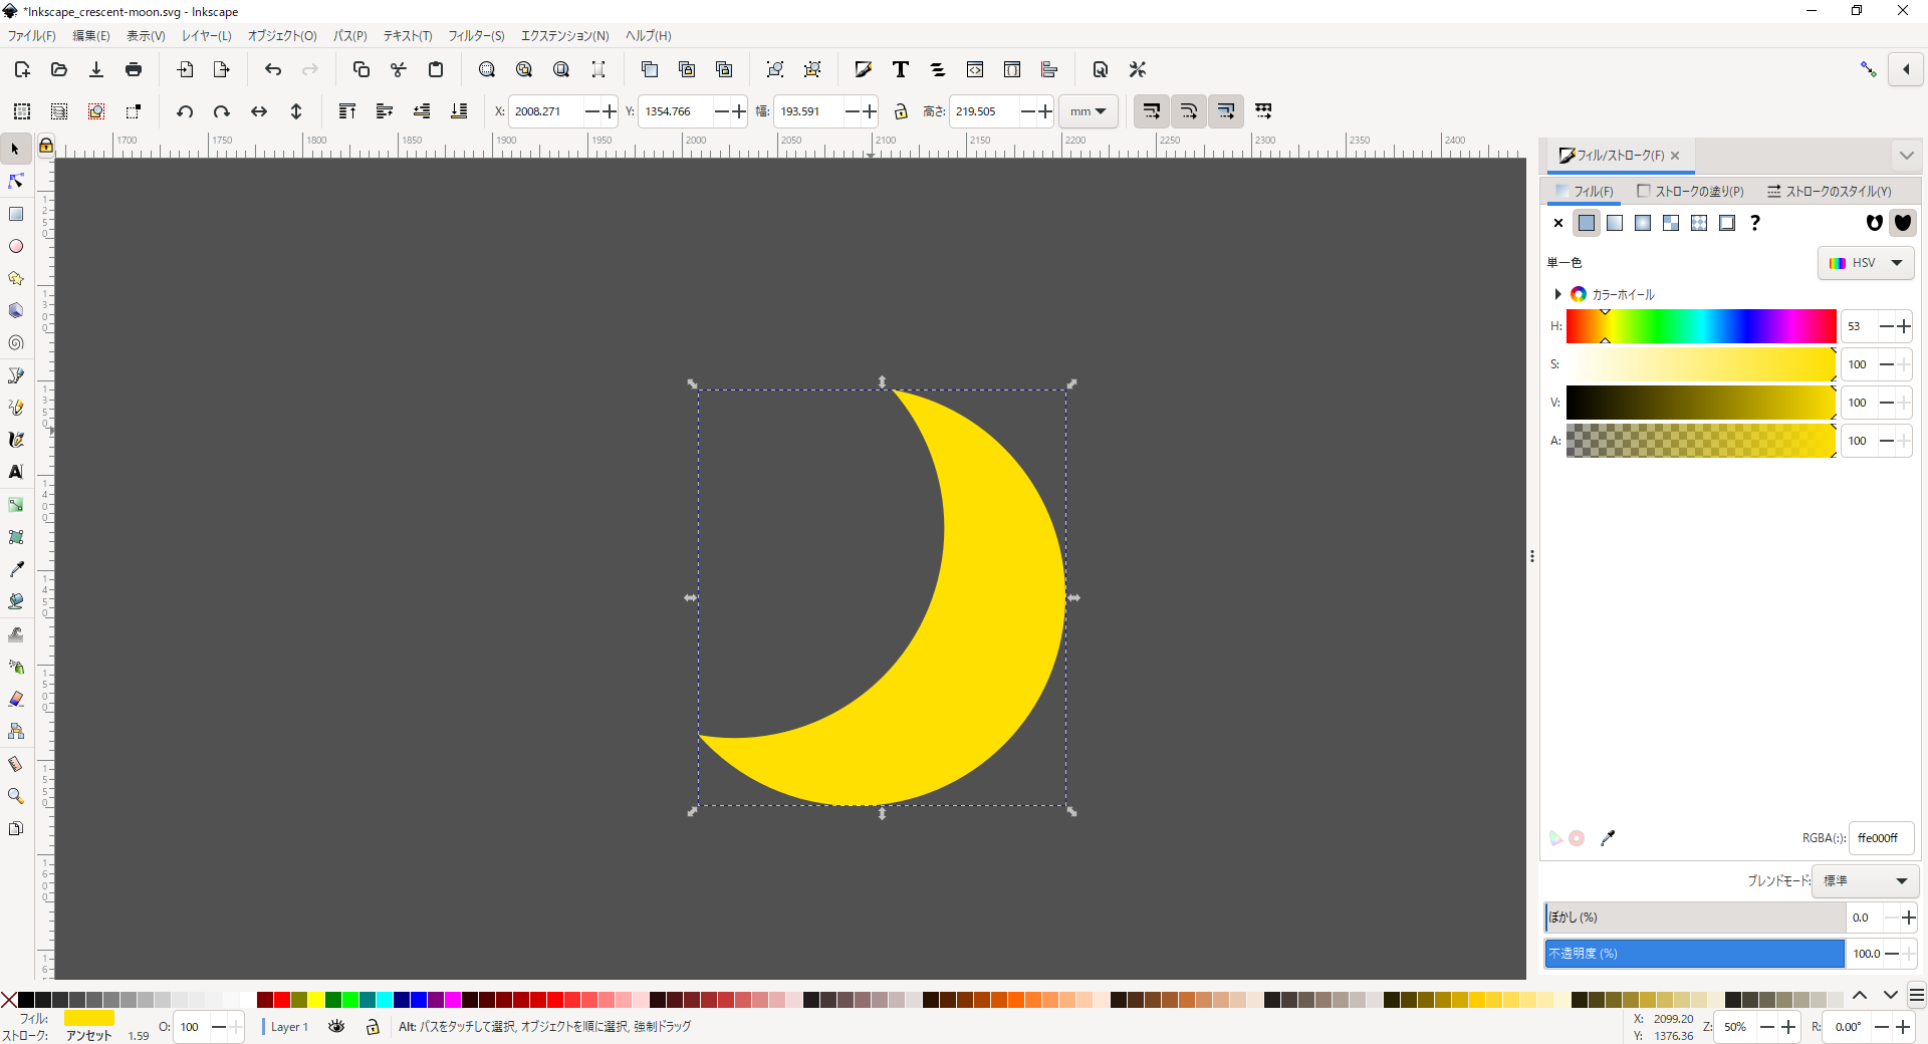
Task: Click the Undo icon in toolbar
Action: (273, 70)
